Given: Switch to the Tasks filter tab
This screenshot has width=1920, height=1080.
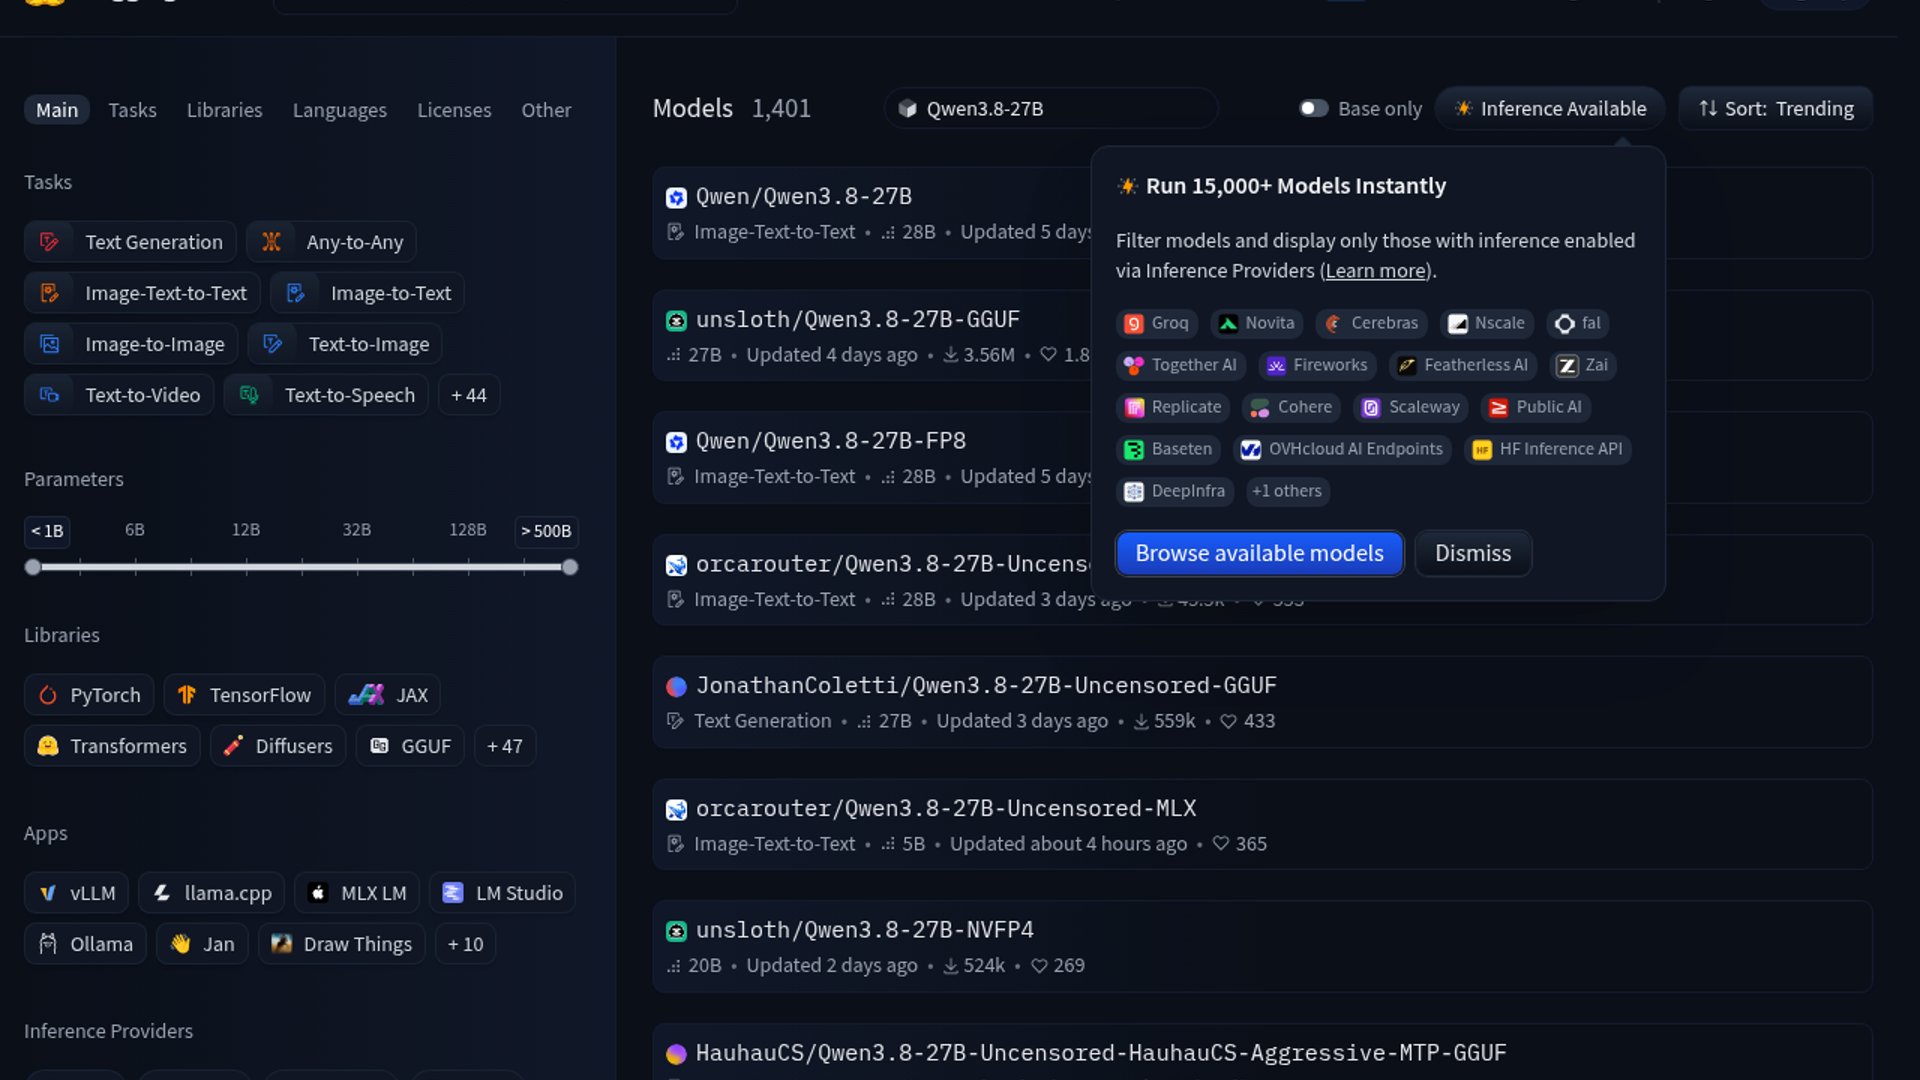Looking at the screenshot, I should 133,110.
